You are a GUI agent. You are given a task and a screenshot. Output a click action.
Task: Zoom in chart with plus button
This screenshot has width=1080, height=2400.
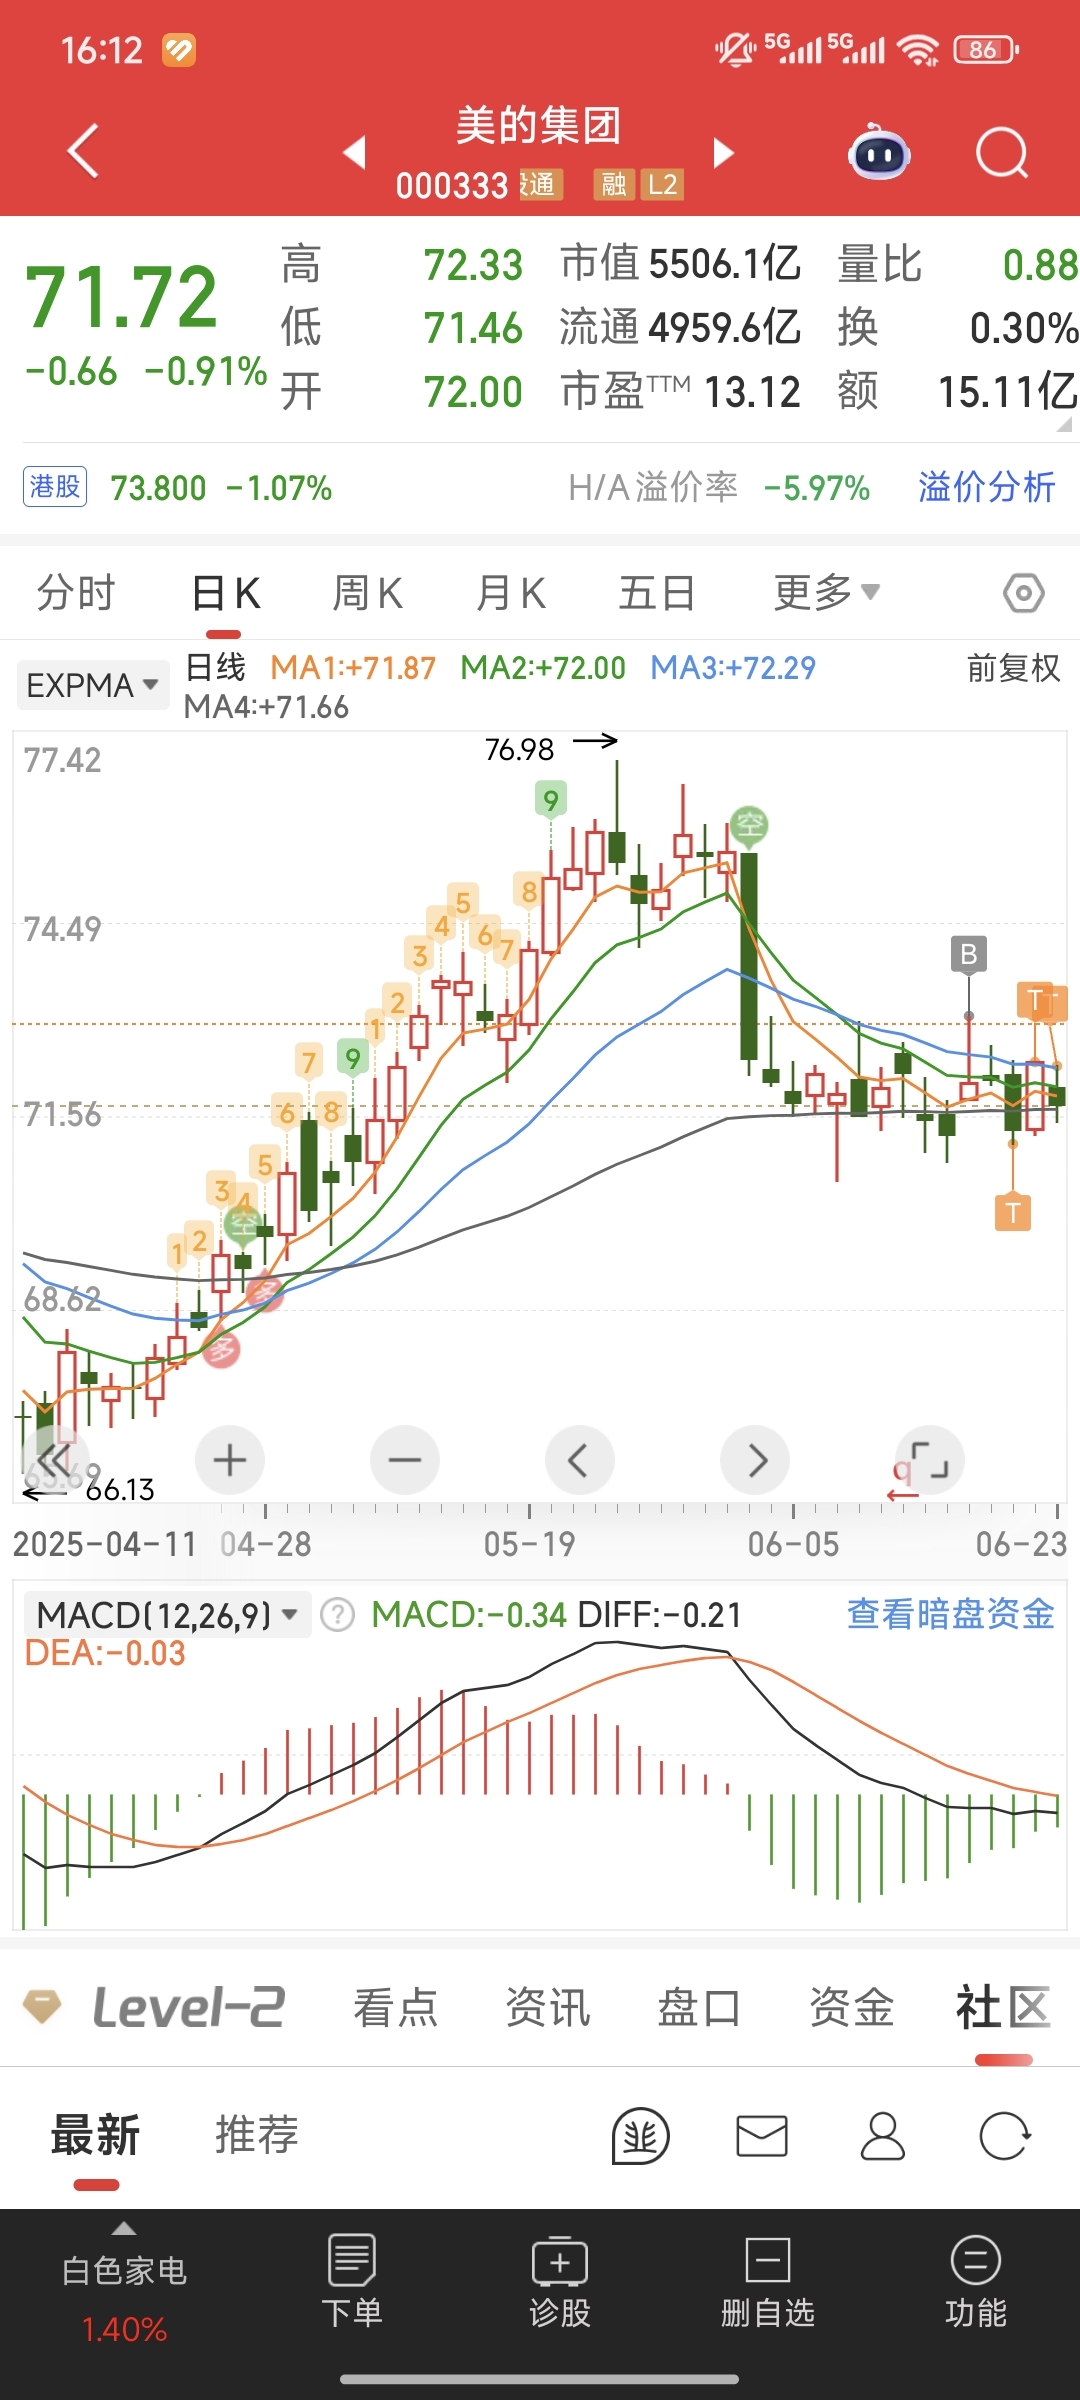[x=230, y=1460]
